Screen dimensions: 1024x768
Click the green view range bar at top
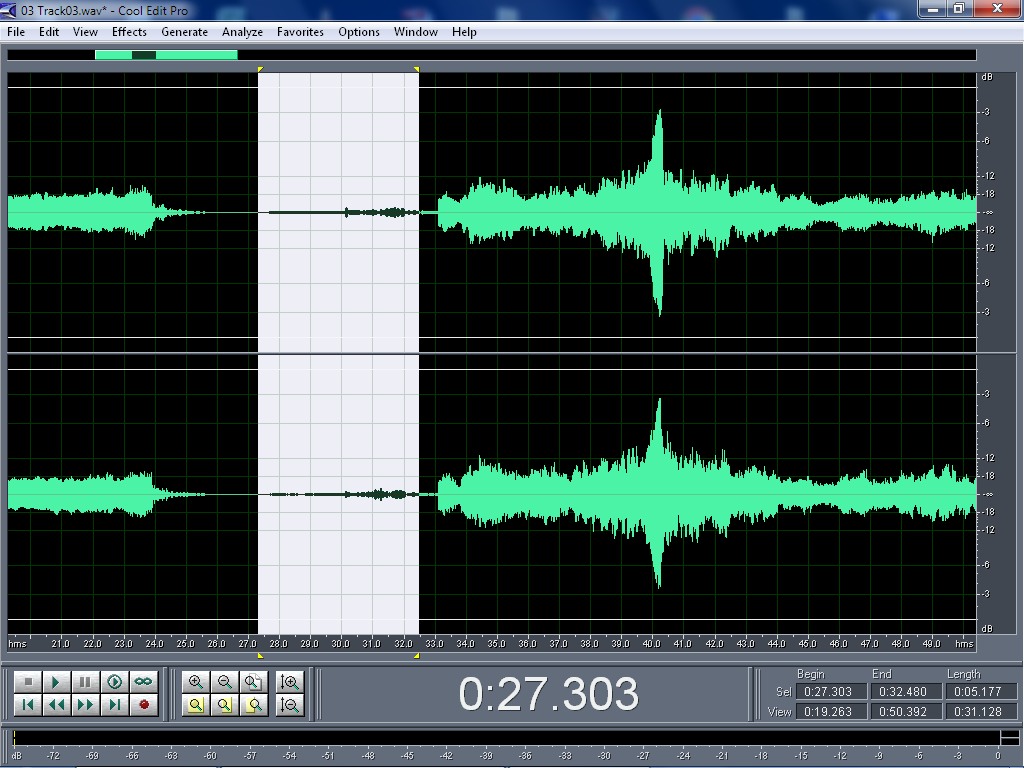click(167, 55)
